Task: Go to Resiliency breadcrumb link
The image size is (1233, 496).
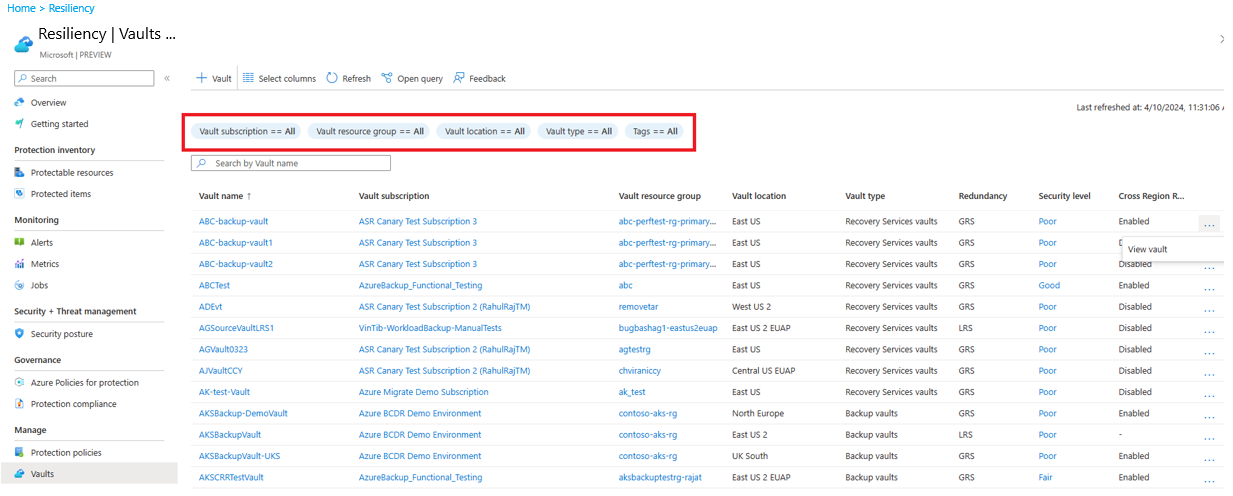Action: (x=71, y=8)
